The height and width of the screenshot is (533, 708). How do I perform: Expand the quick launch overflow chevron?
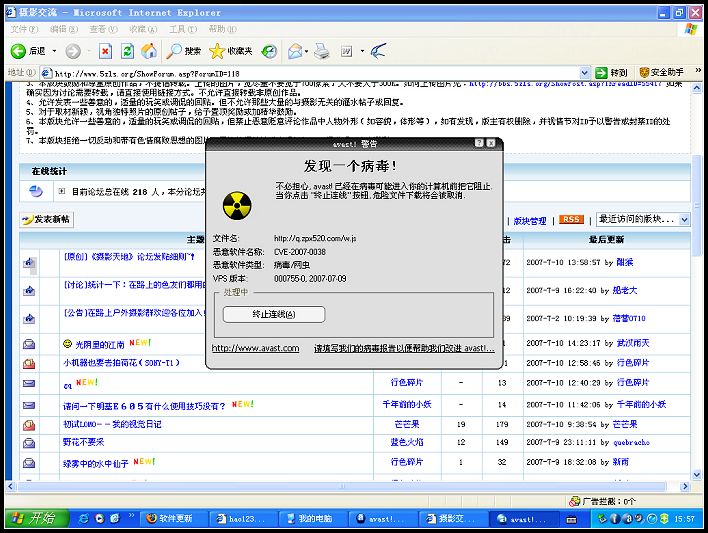131,515
